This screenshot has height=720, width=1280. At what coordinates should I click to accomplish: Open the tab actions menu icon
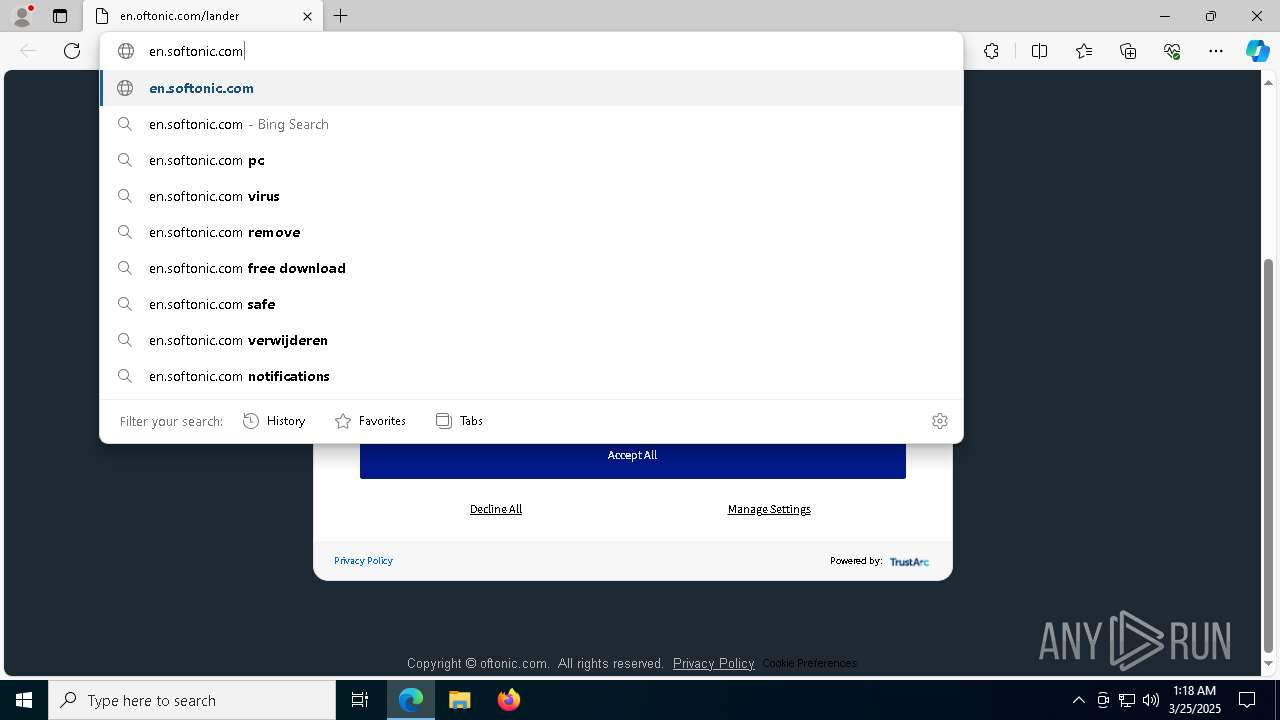pos(60,16)
